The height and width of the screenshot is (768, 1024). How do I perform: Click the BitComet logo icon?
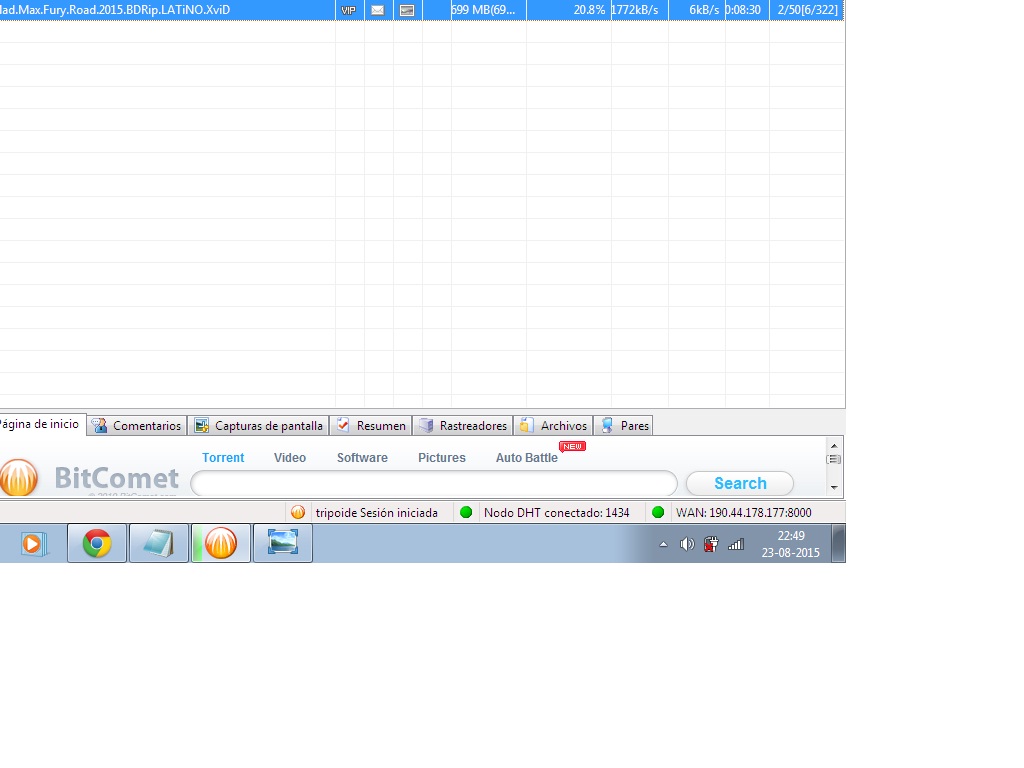coord(19,477)
